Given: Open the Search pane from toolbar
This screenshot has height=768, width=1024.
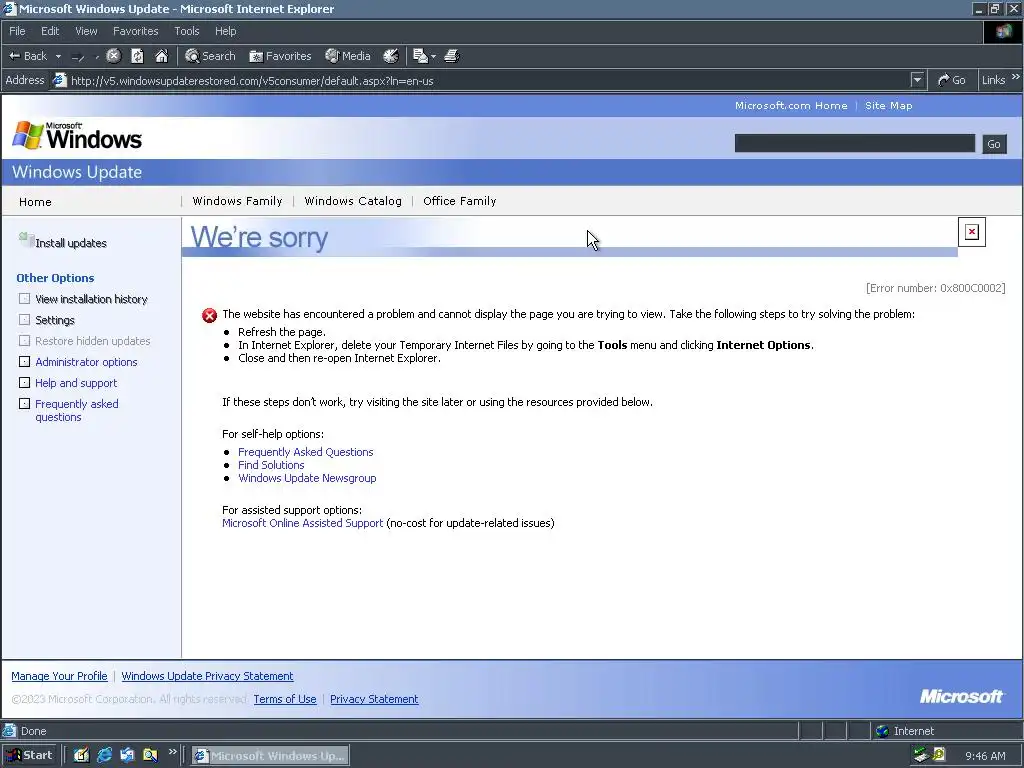Looking at the screenshot, I should (x=210, y=56).
